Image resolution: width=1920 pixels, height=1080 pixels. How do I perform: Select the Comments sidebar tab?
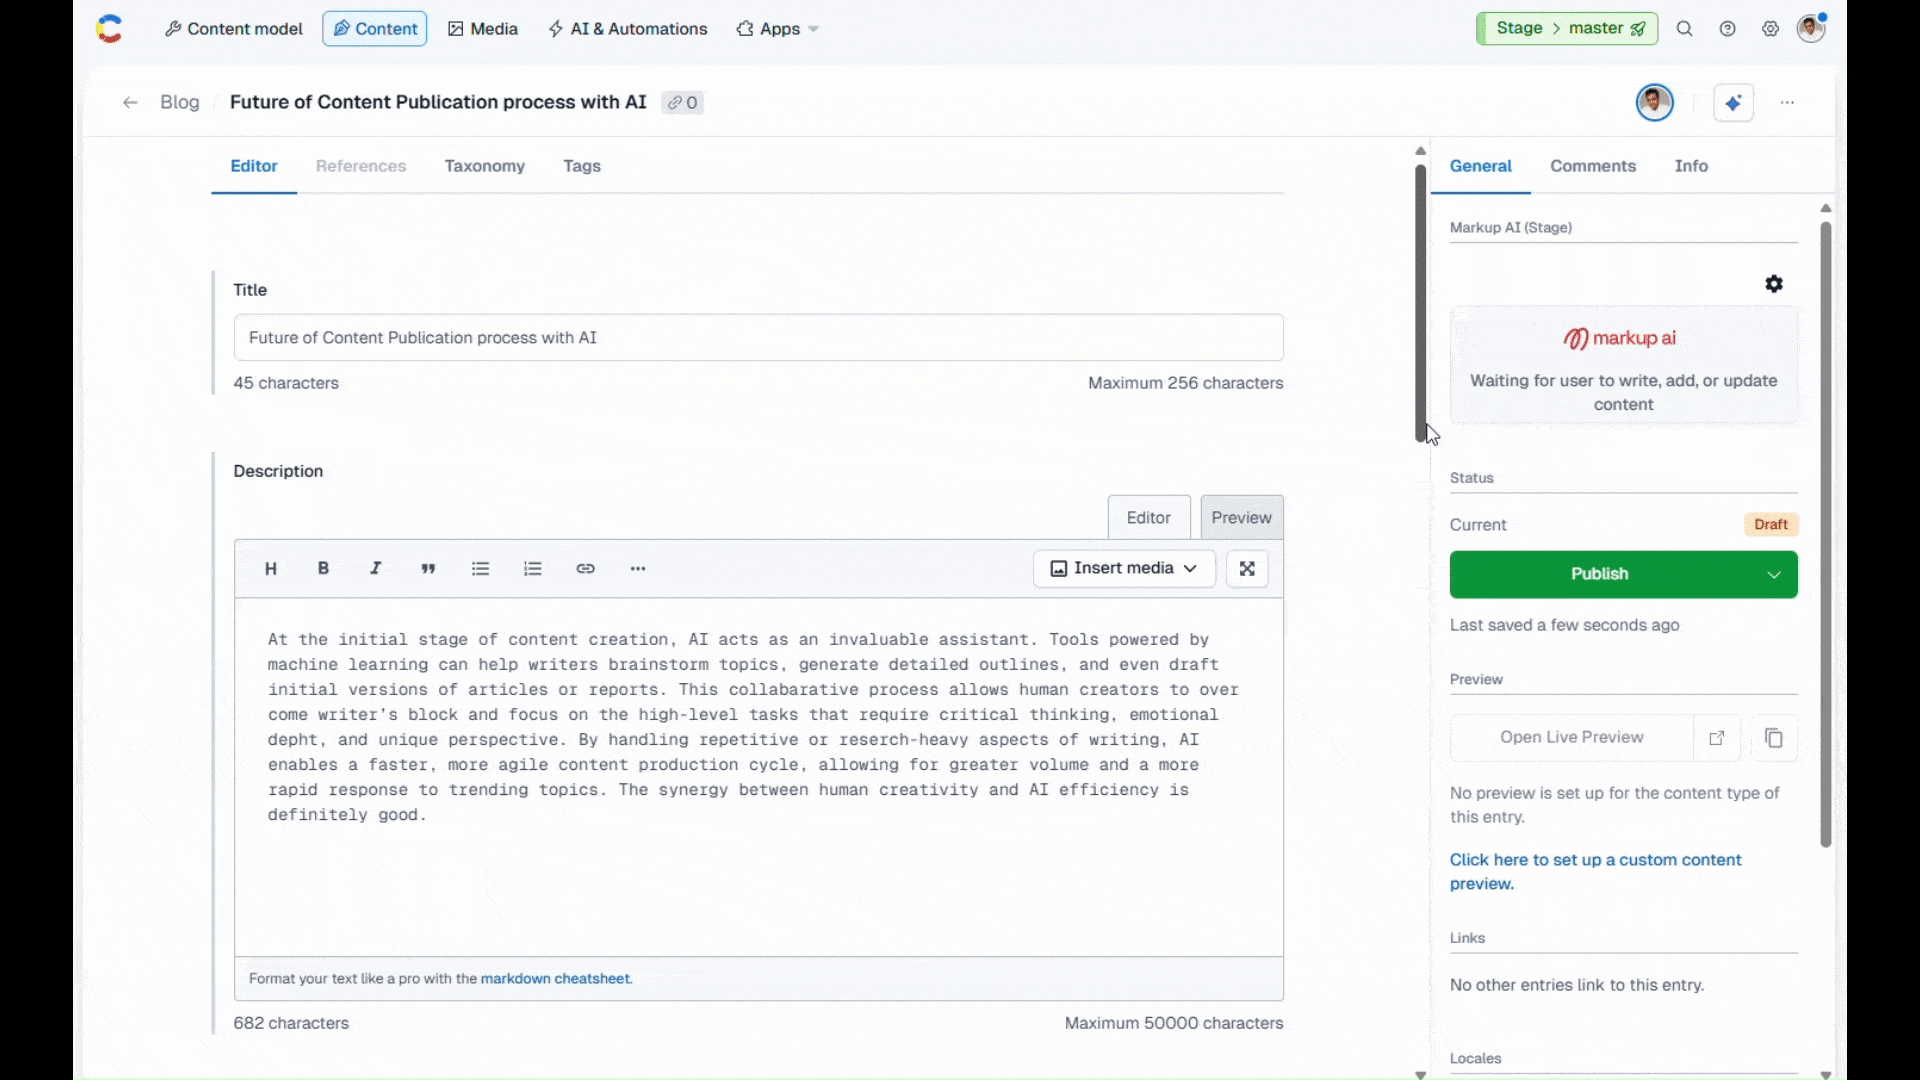(x=1593, y=166)
